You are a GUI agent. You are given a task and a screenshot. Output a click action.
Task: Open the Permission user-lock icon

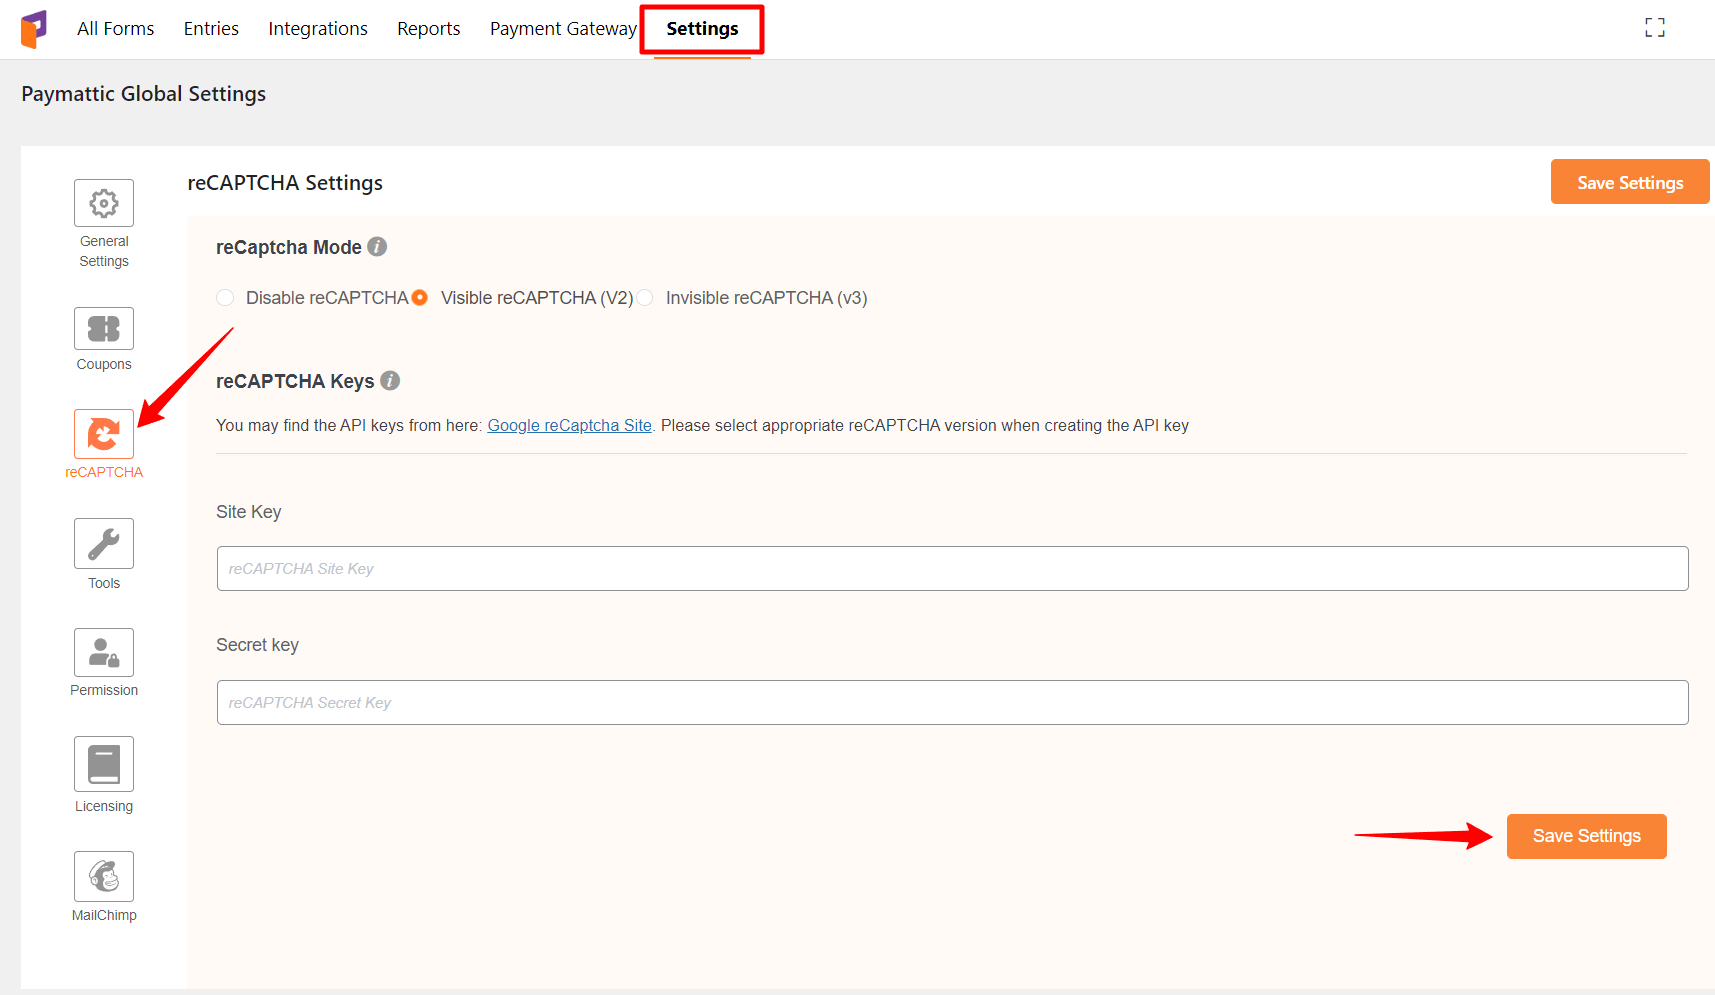[104, 652]
